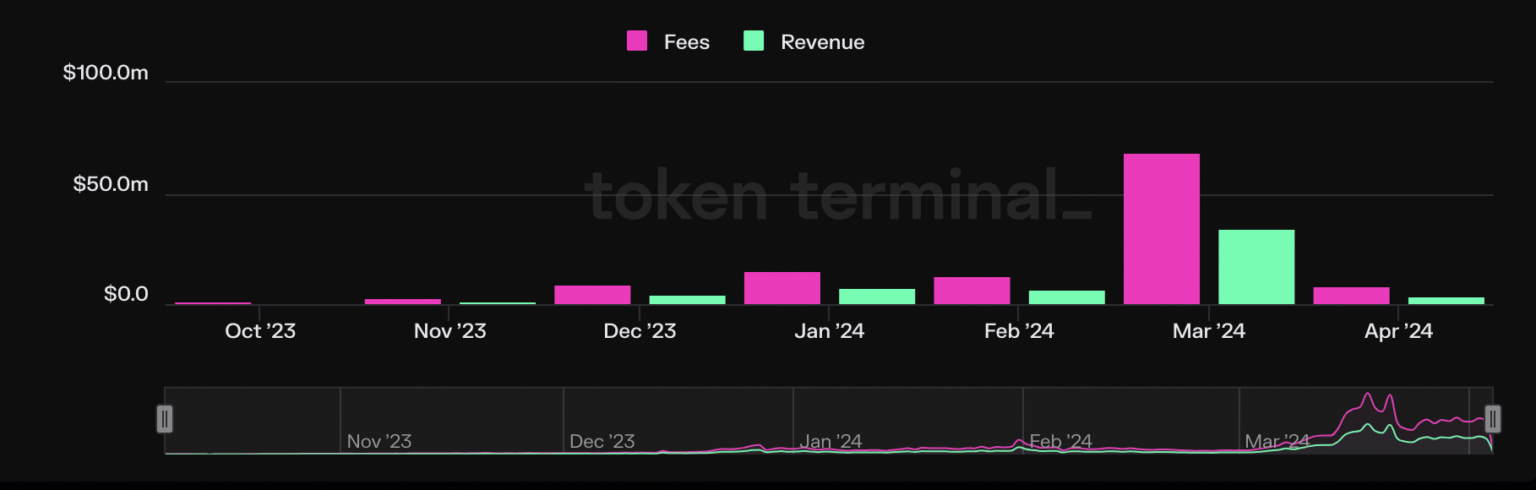Select the Mar '24 Fees bar

pyautogui.click(x=1161, y=229)
